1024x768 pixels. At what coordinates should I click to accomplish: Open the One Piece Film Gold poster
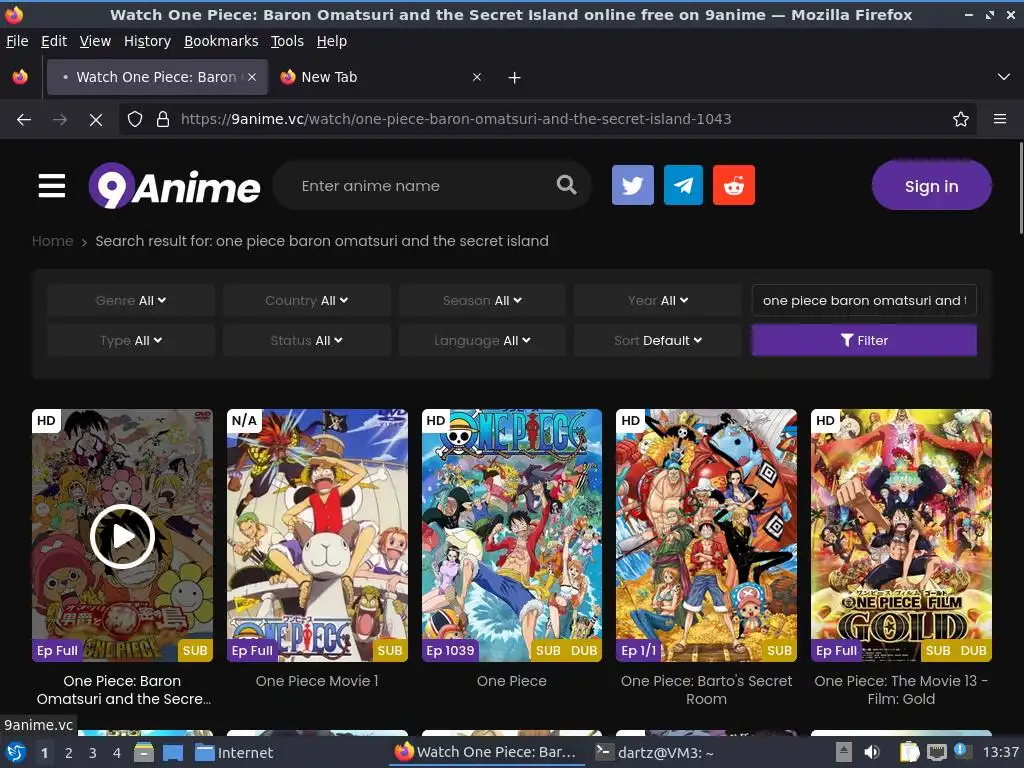[x=901, y=536]
